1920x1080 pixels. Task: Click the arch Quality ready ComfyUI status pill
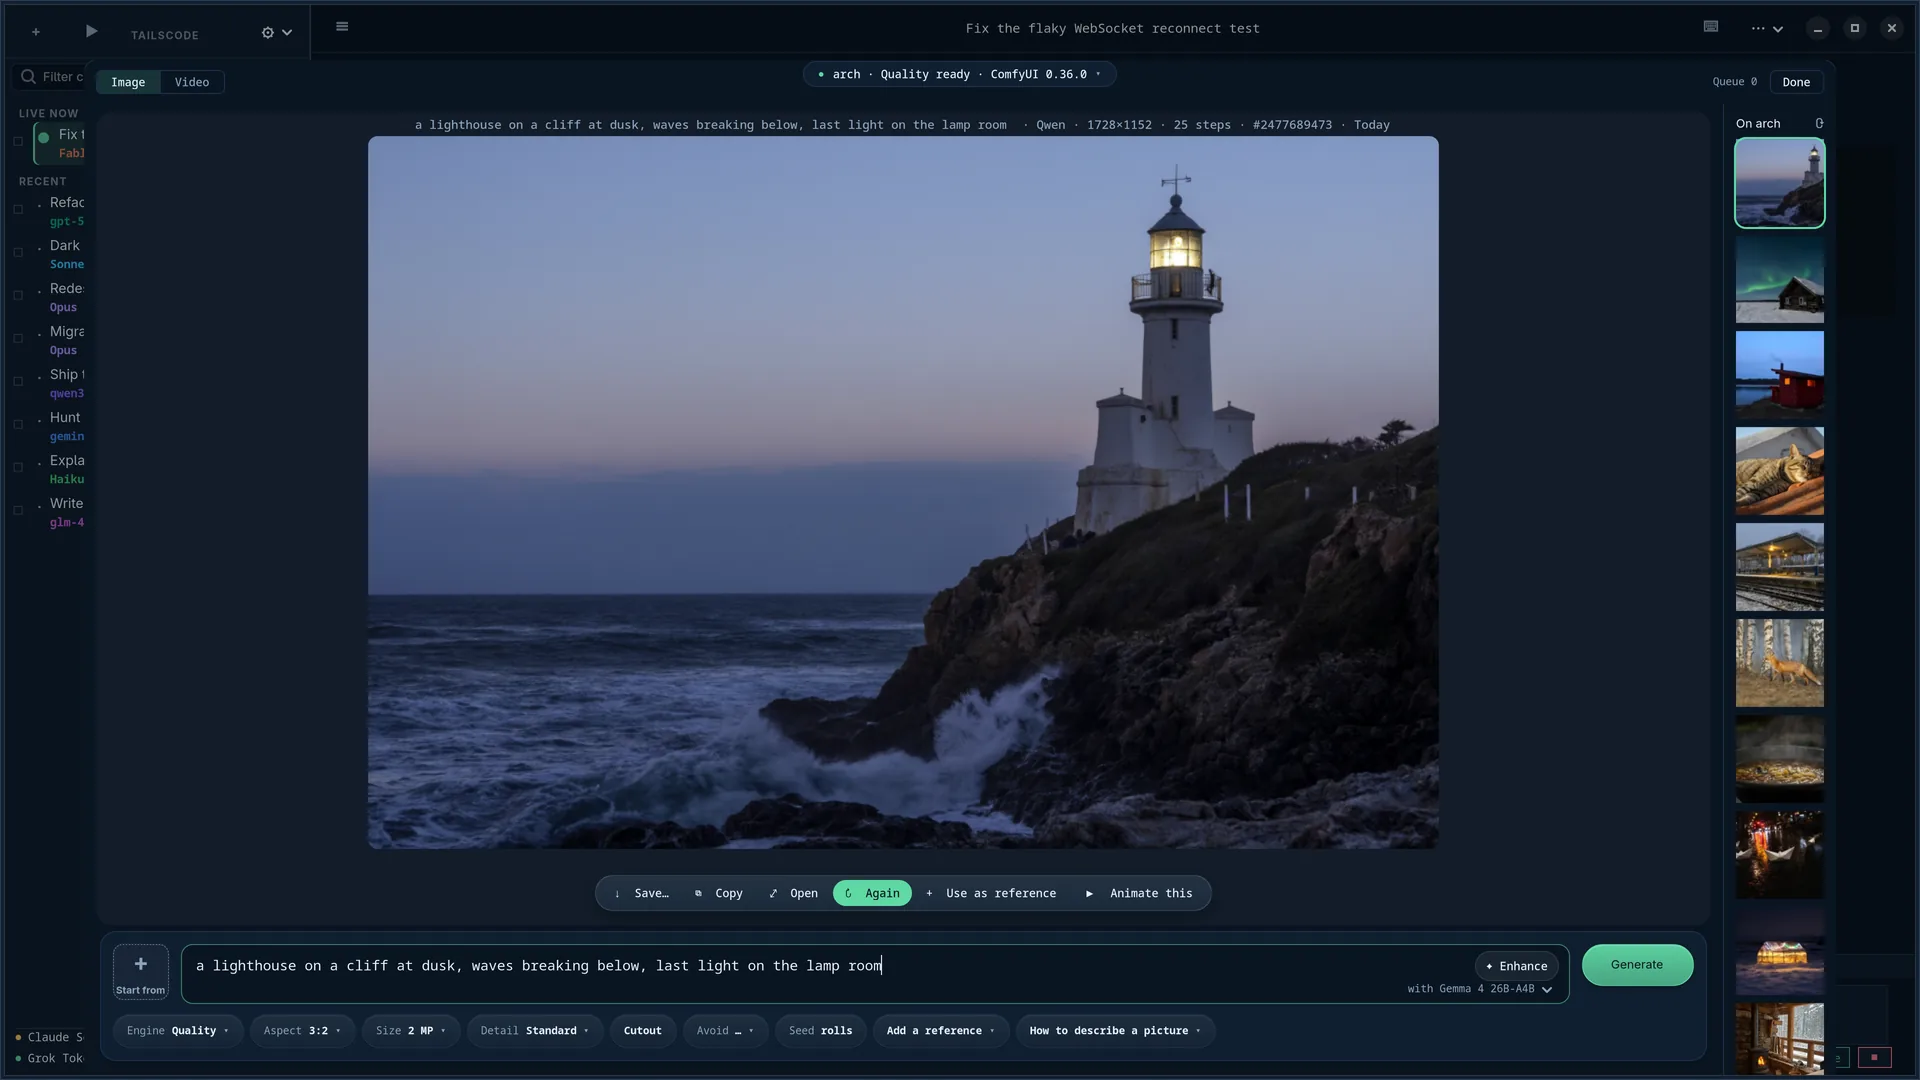coord(959,74)
